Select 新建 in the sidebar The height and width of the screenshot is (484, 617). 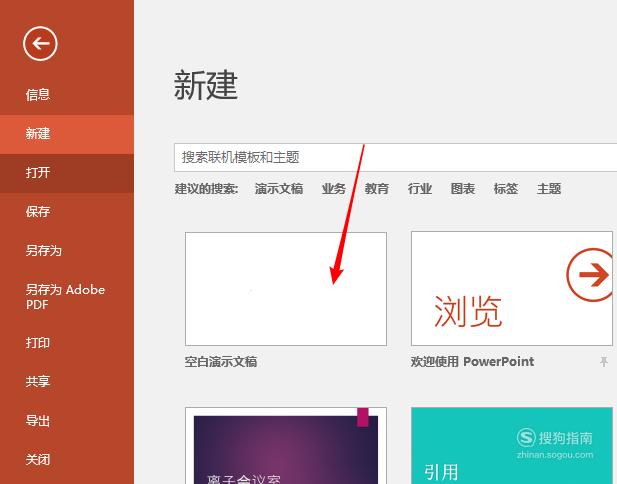click(x=67, y=134)
